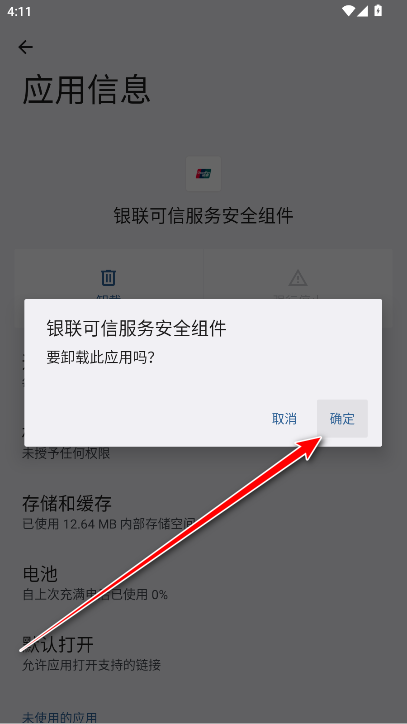Tap the UnionPay app icon

pos(203,174)
